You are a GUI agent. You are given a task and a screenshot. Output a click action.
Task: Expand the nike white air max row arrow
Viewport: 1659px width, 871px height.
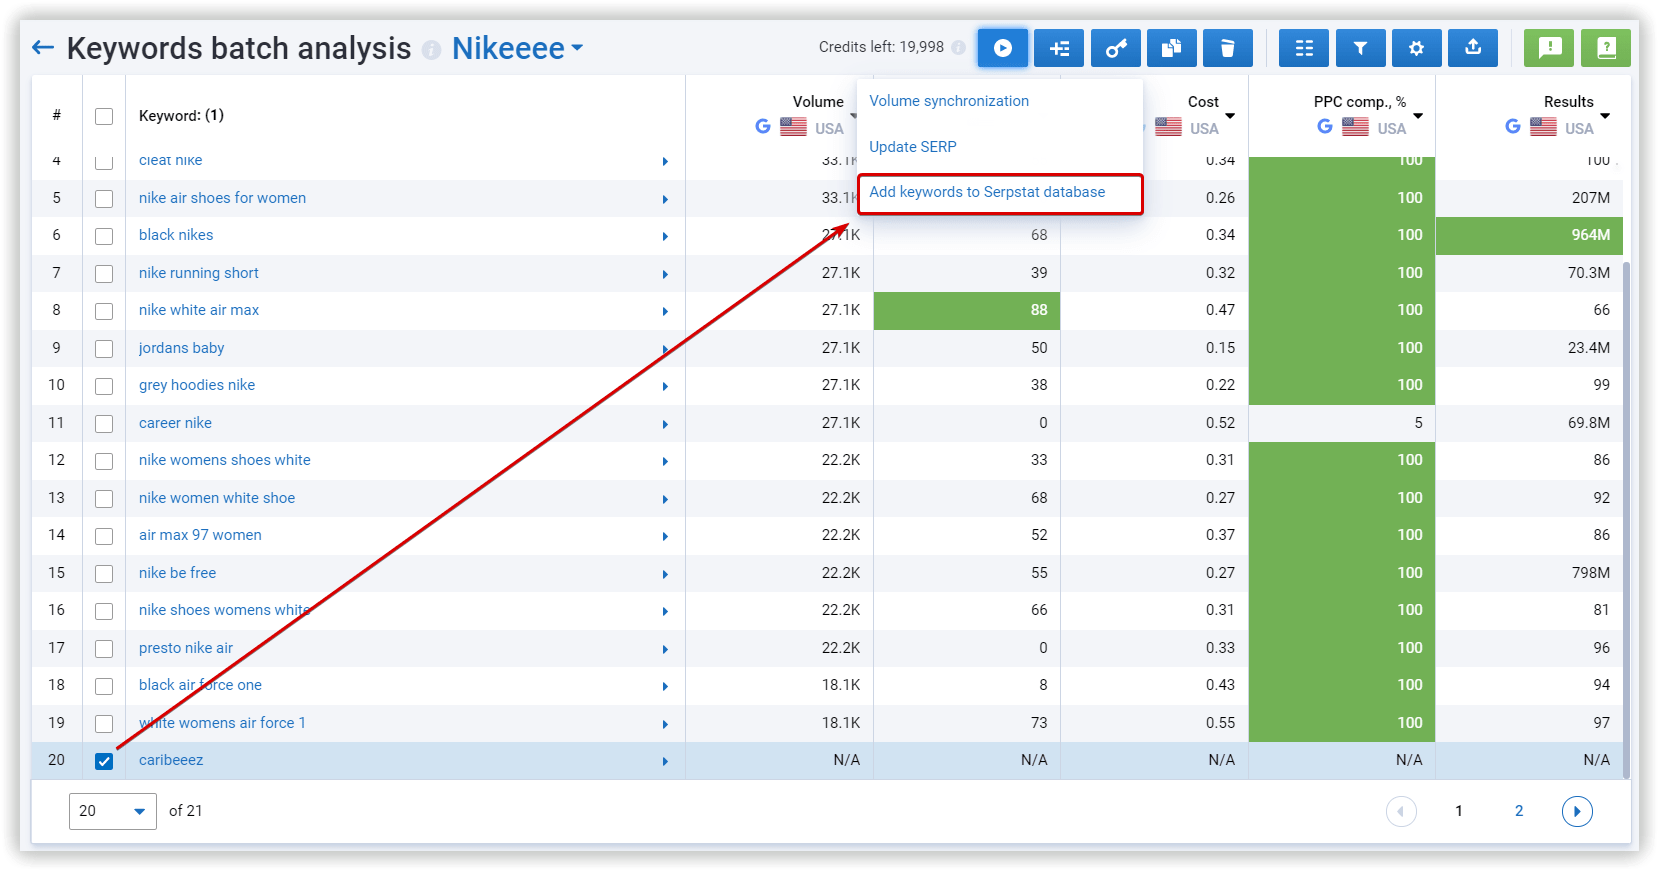pos(665,311)
